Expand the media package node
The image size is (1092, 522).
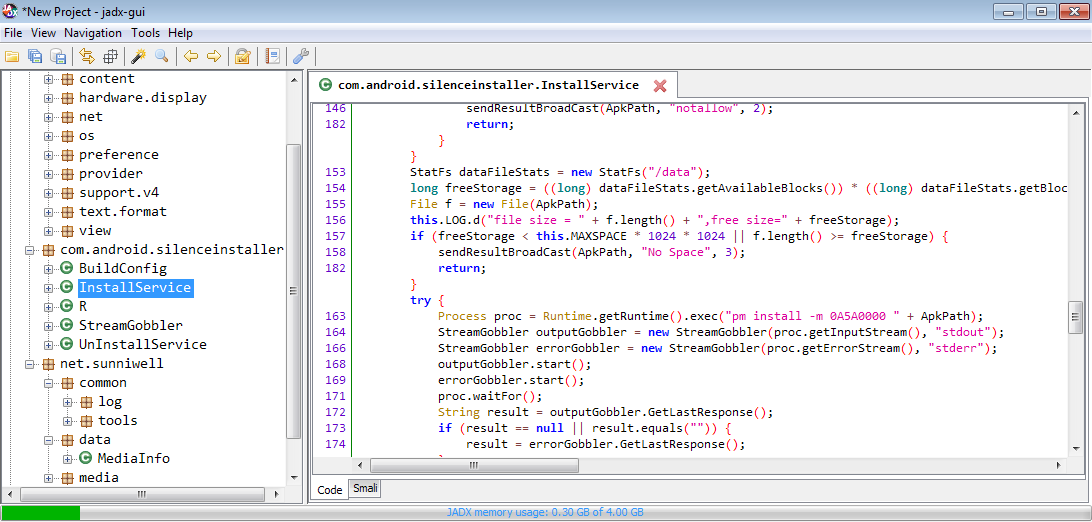click(x=49, y=478)
